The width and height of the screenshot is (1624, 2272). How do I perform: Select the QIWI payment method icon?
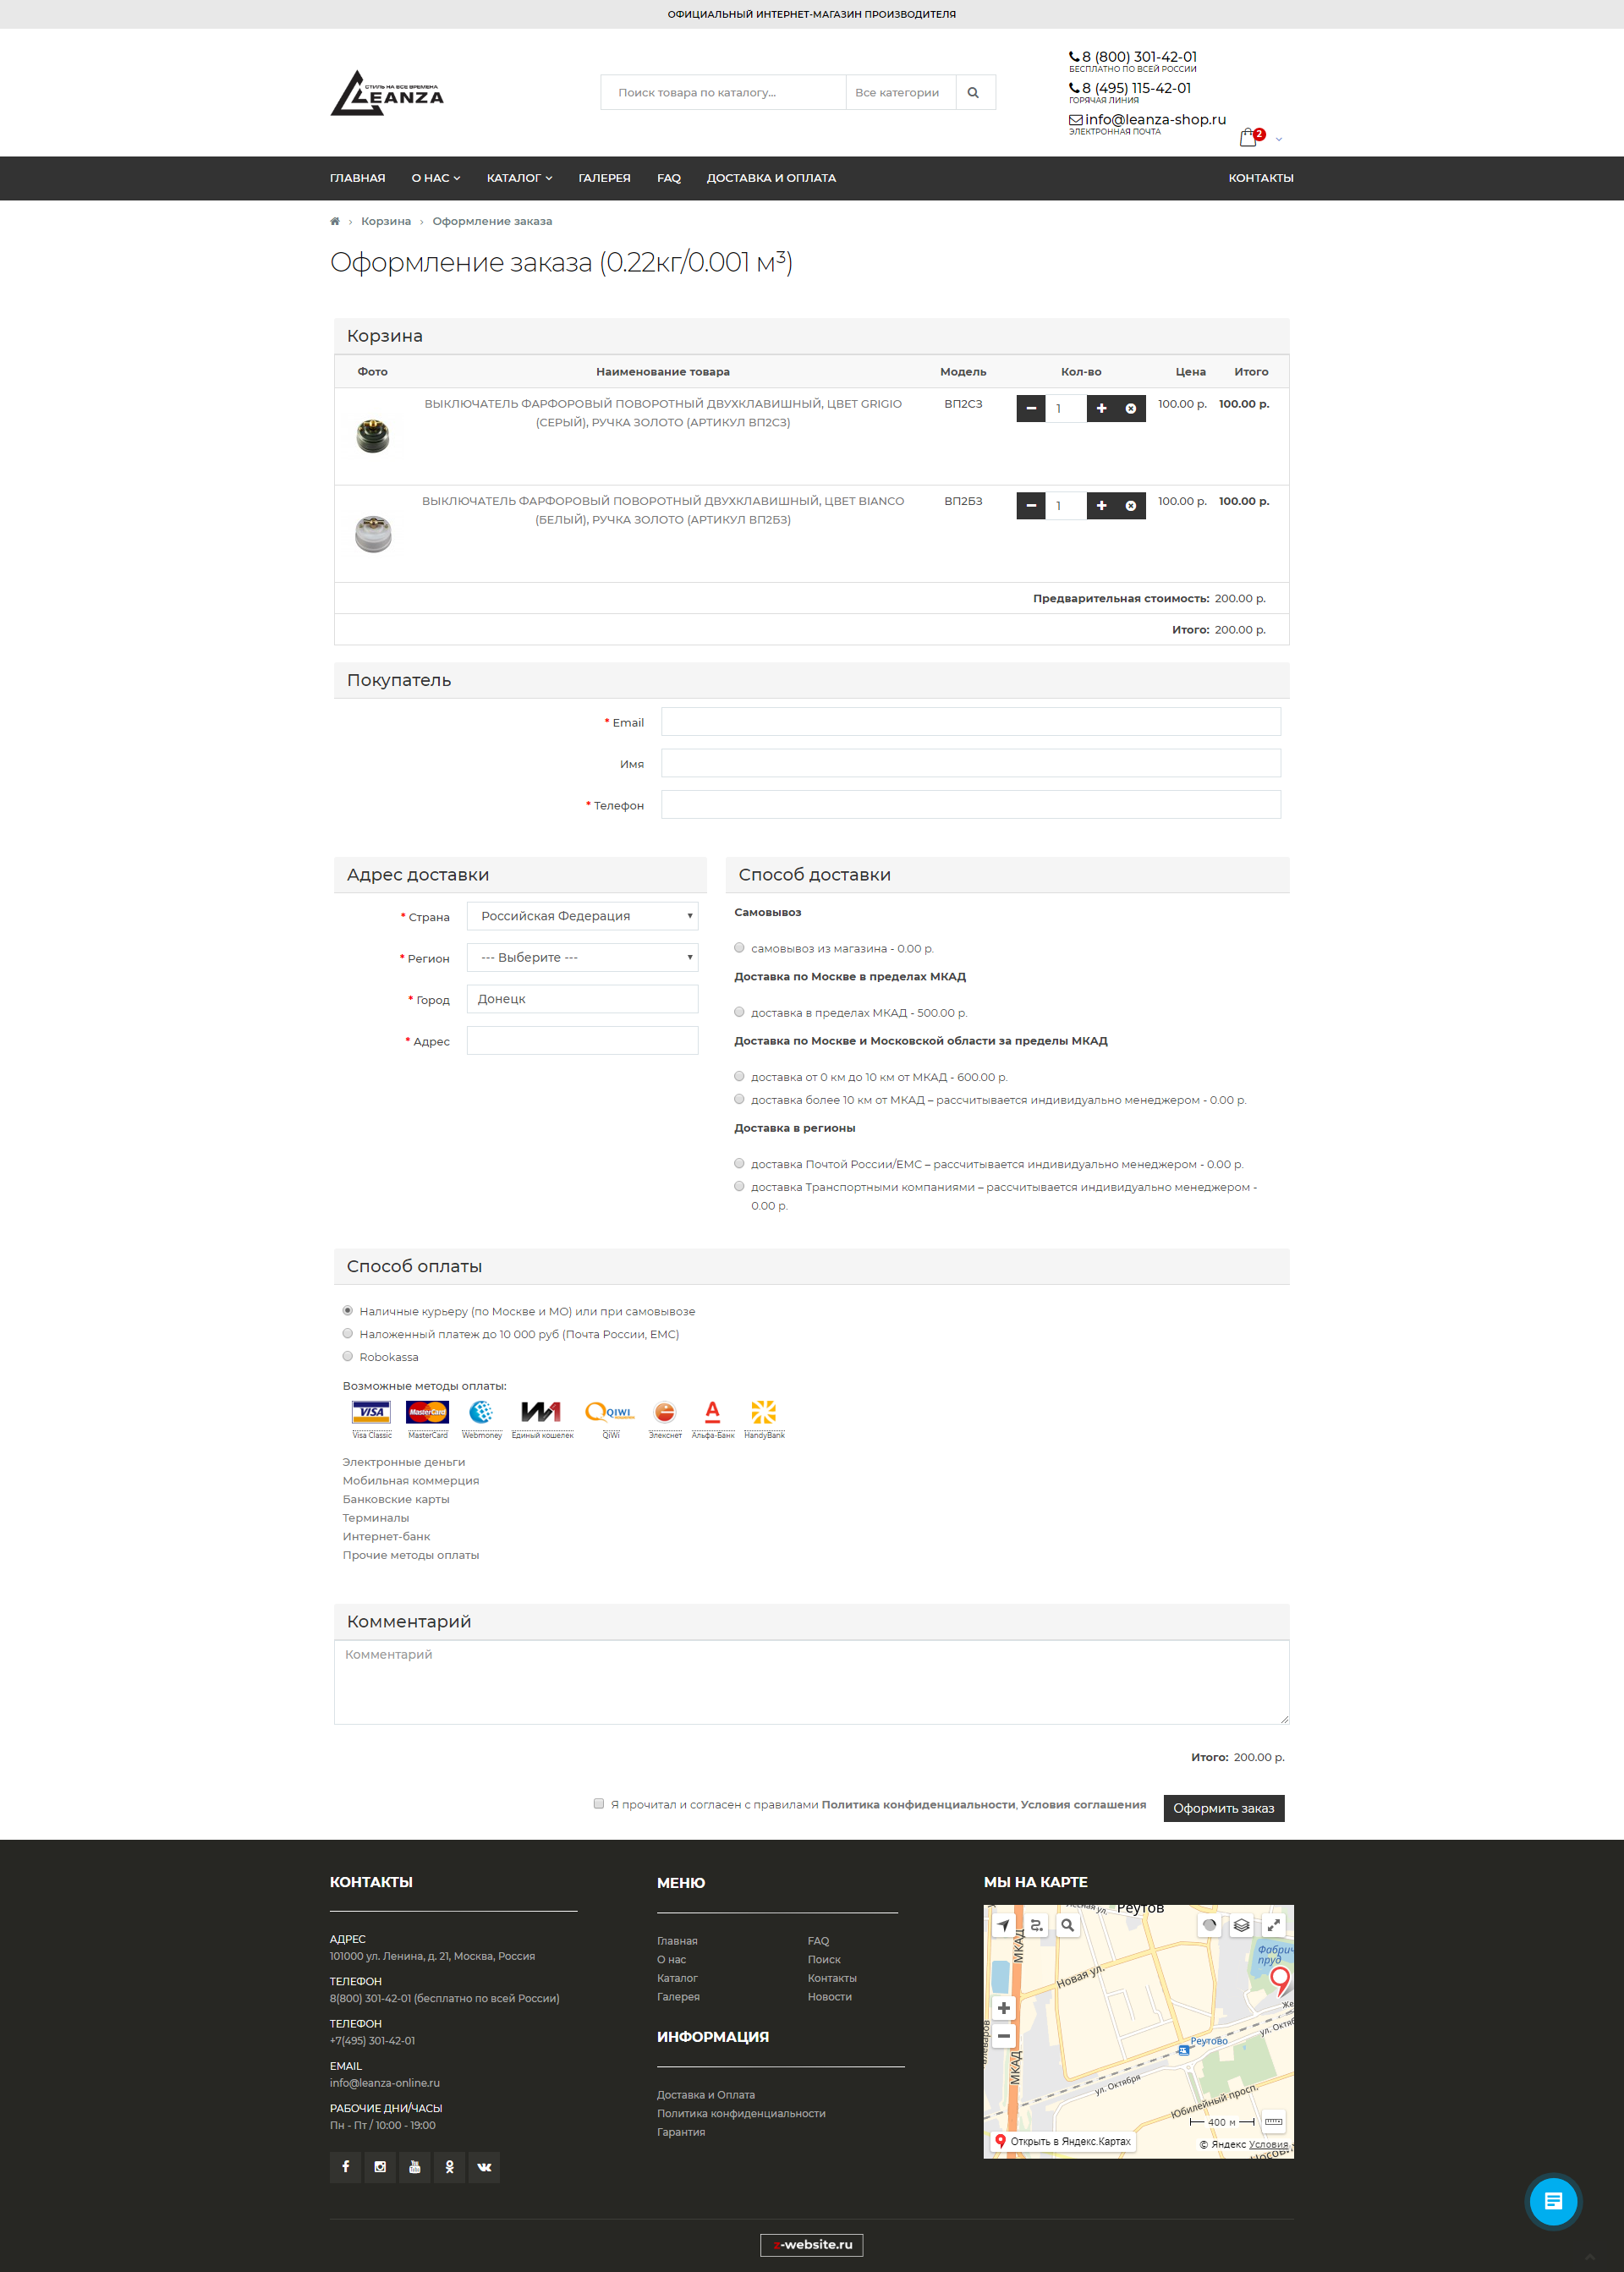[610, 1412]
